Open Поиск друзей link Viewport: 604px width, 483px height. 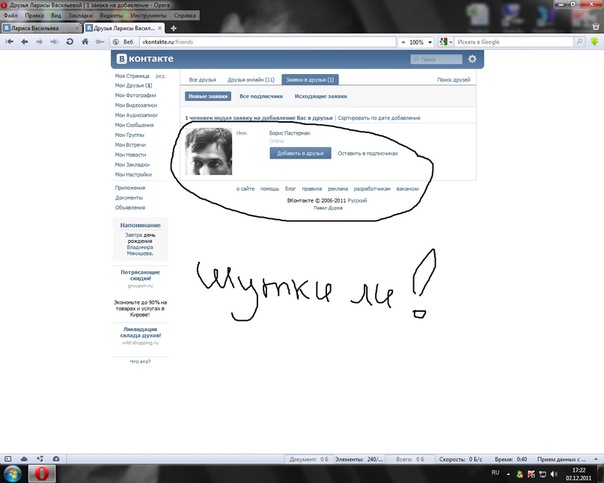[453, 80]
